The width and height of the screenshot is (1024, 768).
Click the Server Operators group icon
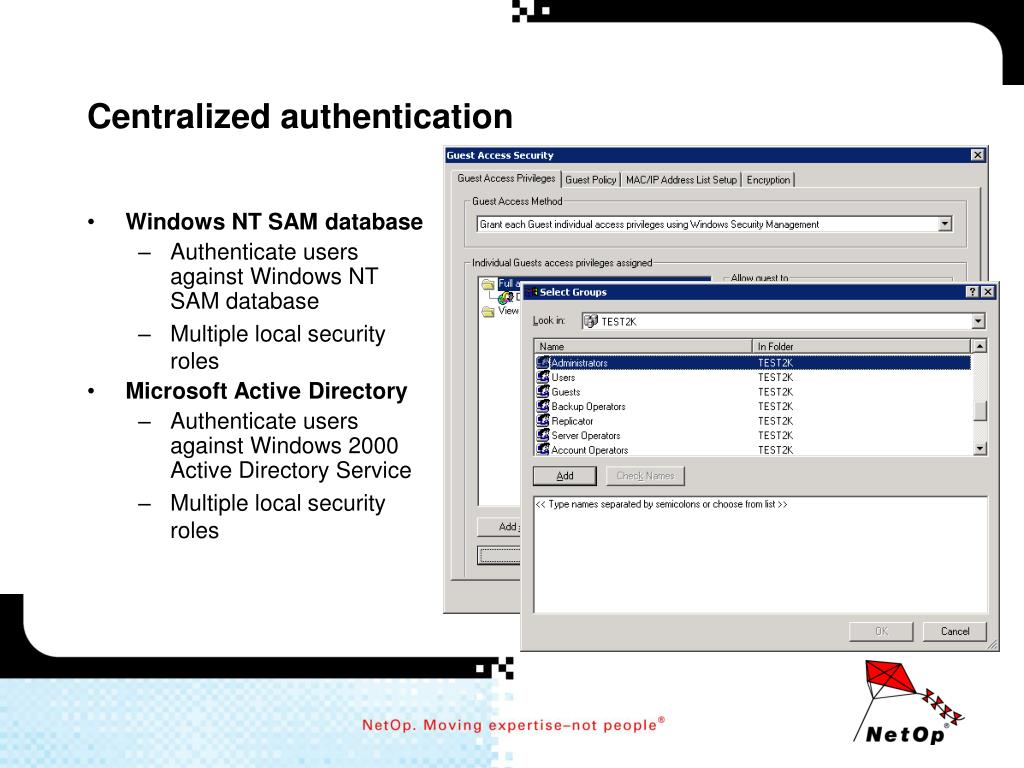click(x=543, y=435)
